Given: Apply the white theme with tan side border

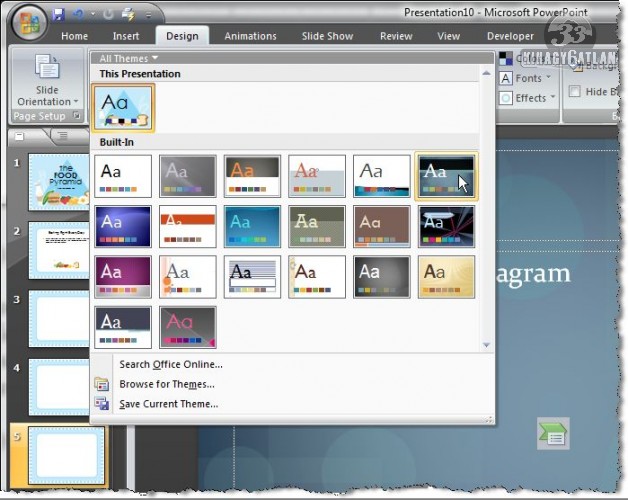Looking at the screenshot, I should [x=317, y=277].
